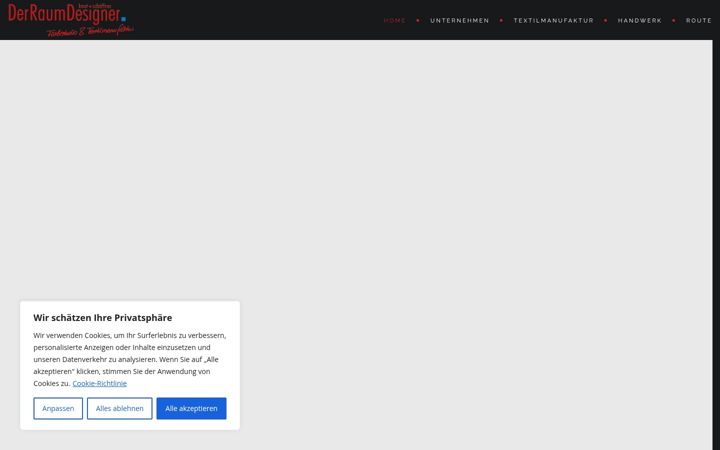Click the Alles ablehnen button
This screenshot has height=450, width=720.
pyautogui.click(x=119, y=408)
